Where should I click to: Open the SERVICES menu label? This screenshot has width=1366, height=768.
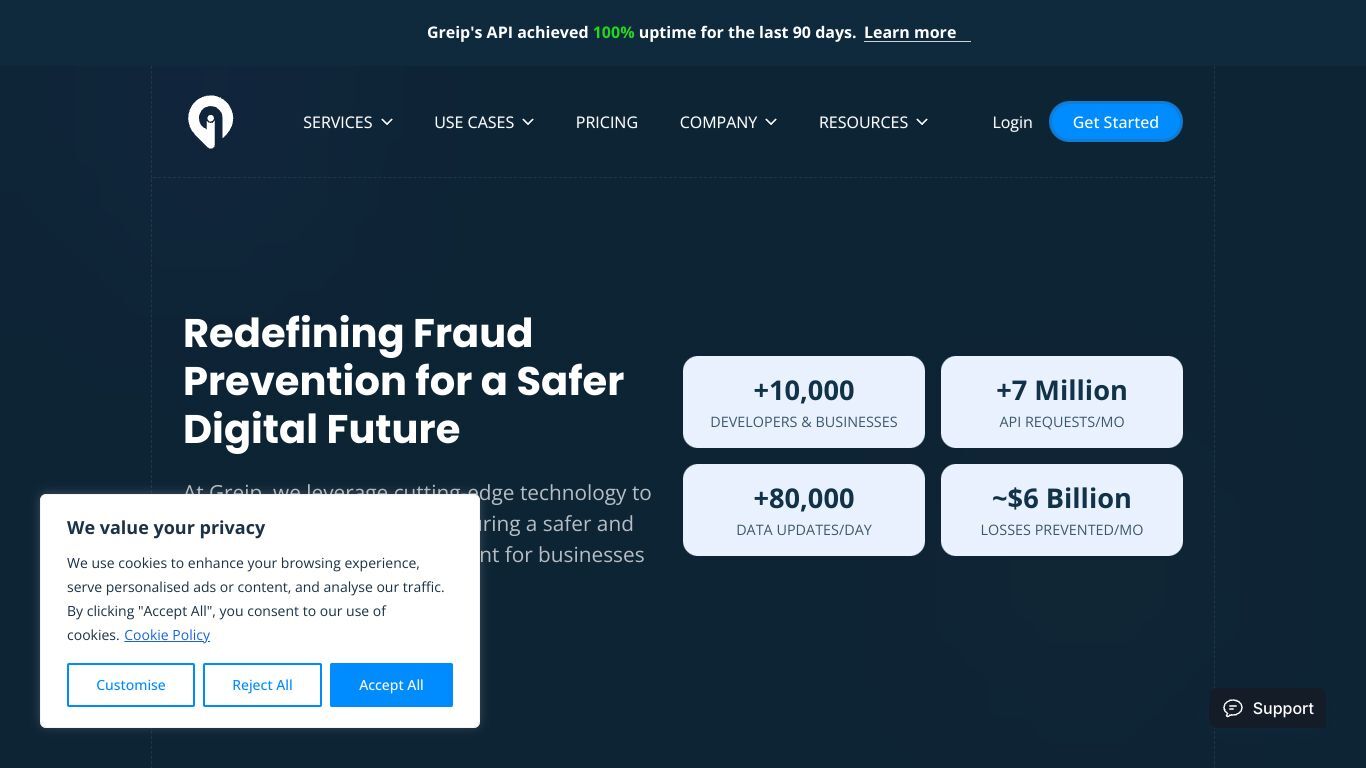tap(337, 122)
